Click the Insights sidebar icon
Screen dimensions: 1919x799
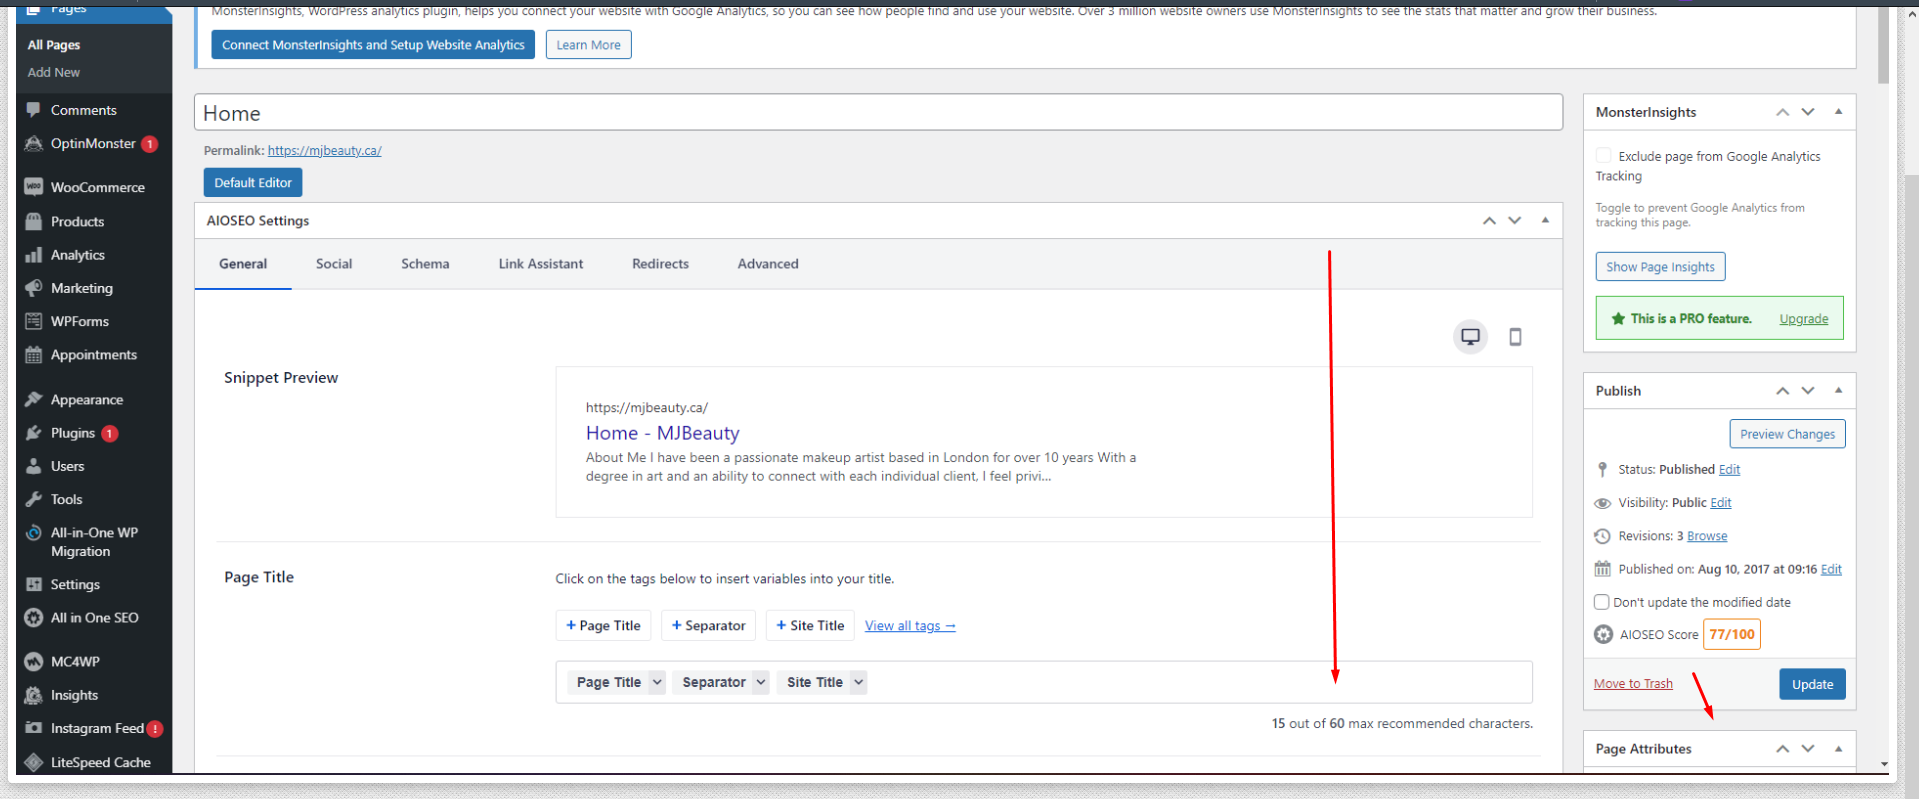coord(34,695)
